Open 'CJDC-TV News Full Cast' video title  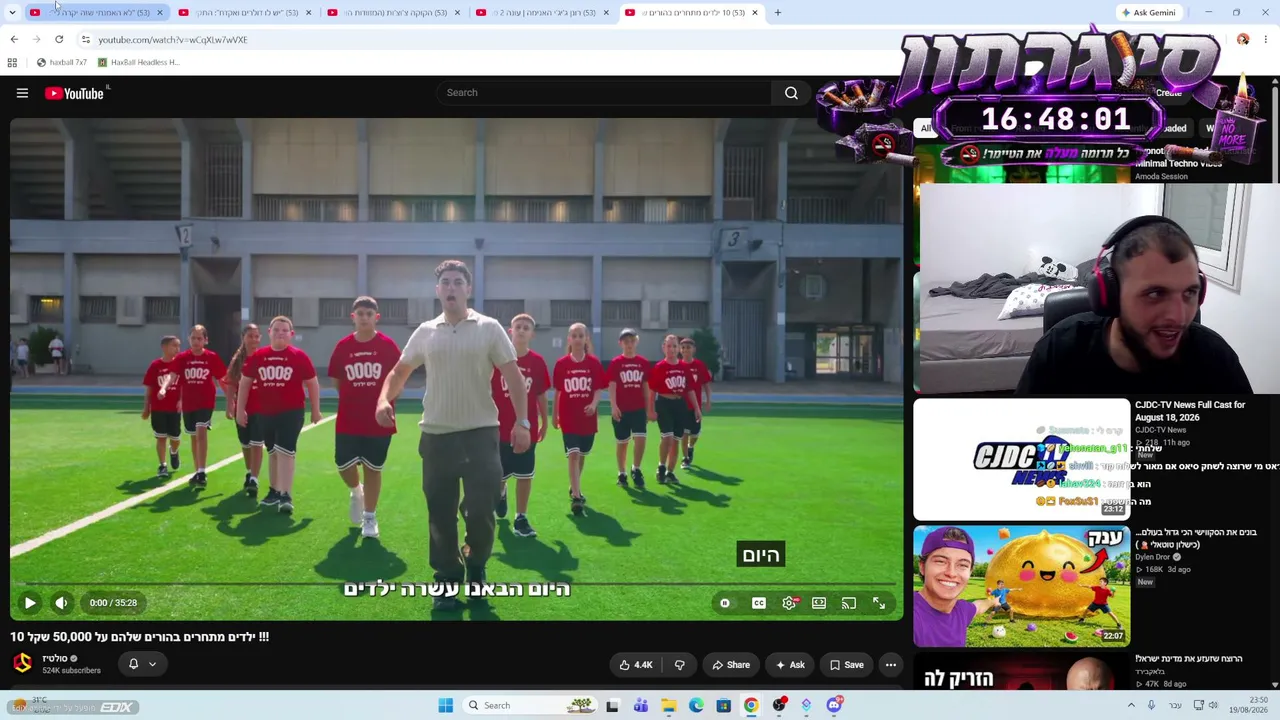click(1190, 411)
